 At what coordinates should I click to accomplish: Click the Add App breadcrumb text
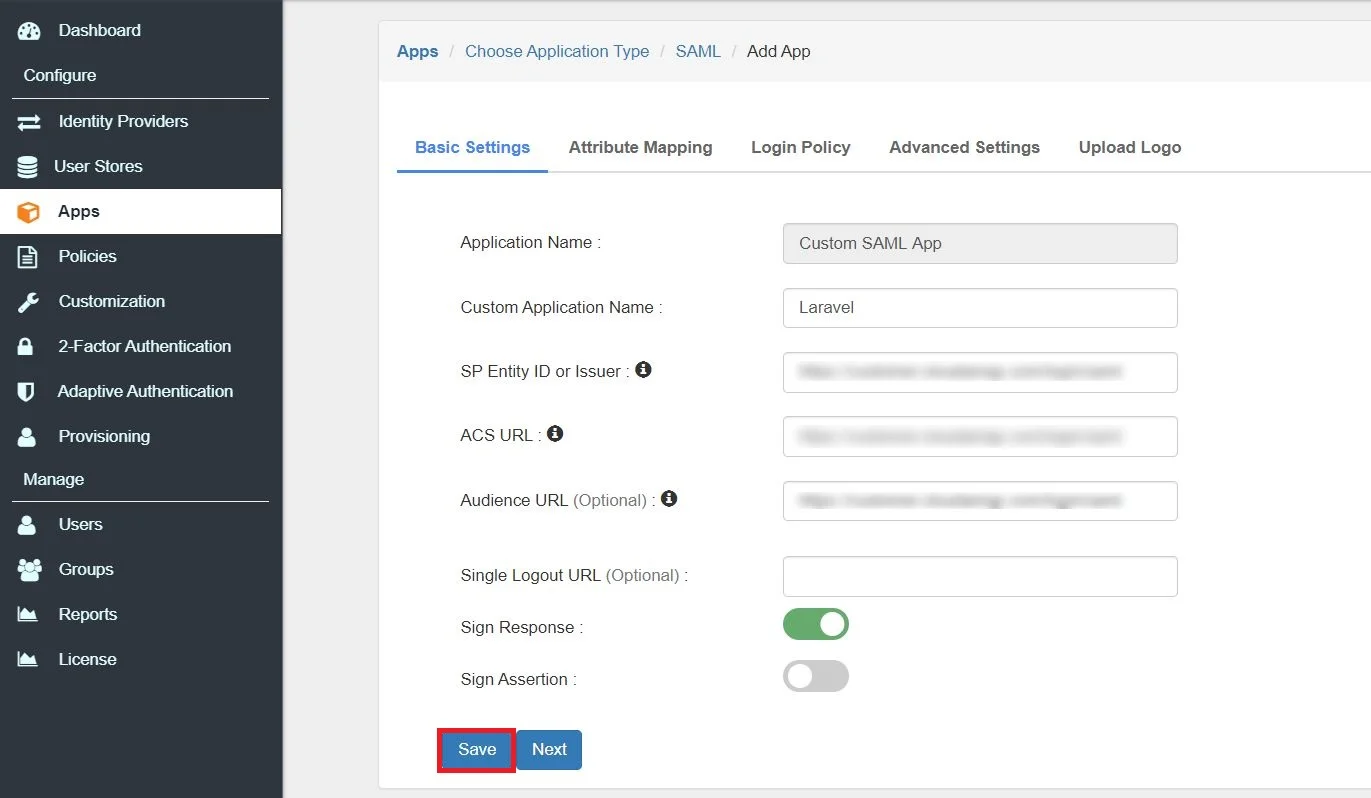(779, 51)
